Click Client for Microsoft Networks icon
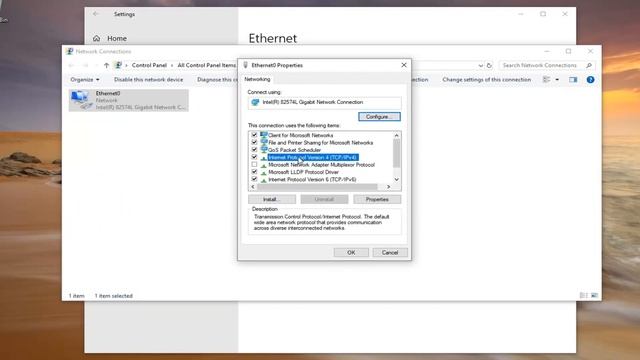The width and height of the screenshot is (640, 360). (x=264, y=135)
